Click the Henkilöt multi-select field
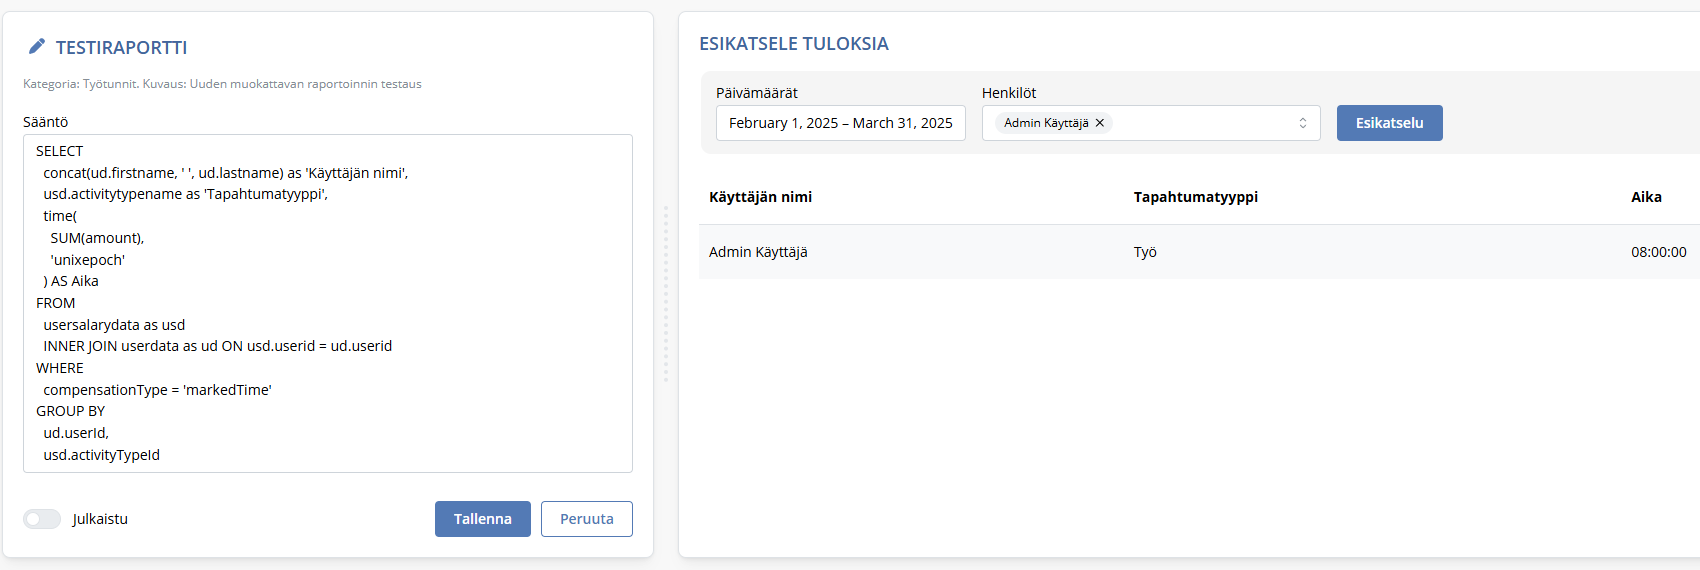This screenshot has height=570, width=1700. coord(1151,123)
